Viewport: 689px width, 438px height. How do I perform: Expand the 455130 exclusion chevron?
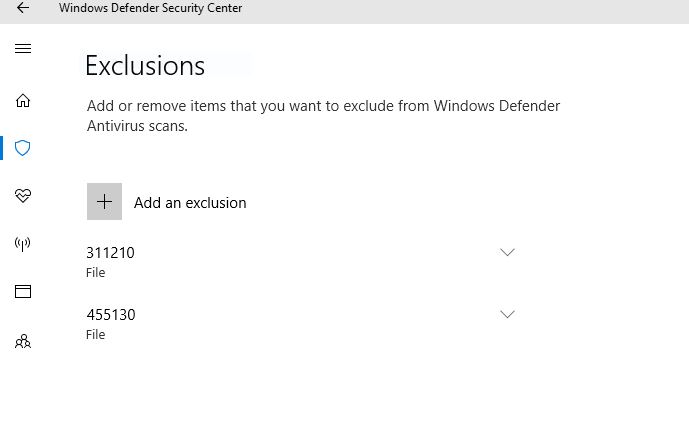[507, 314]
